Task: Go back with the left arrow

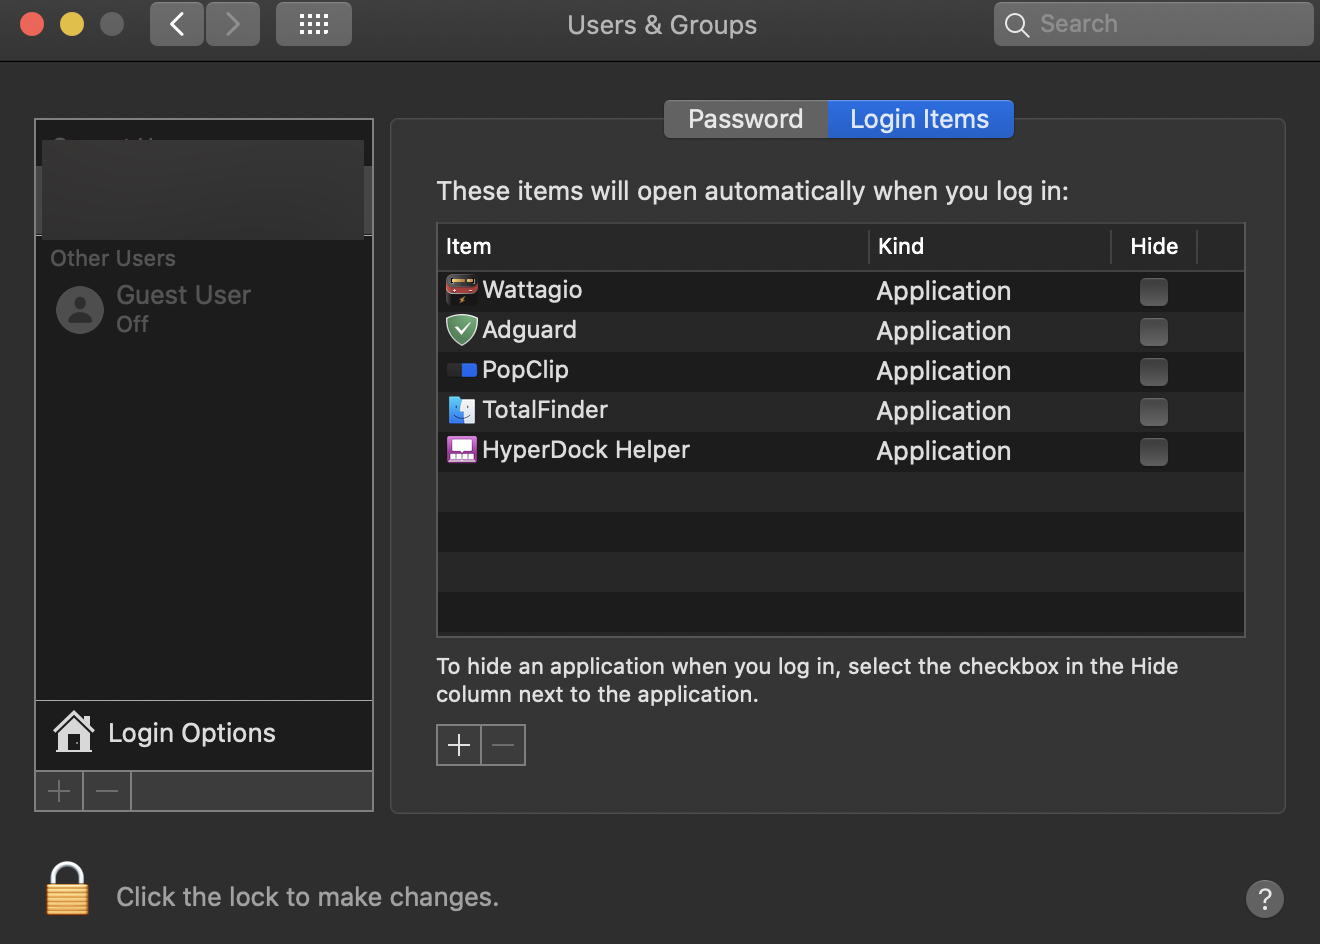Action: point(177,24)
